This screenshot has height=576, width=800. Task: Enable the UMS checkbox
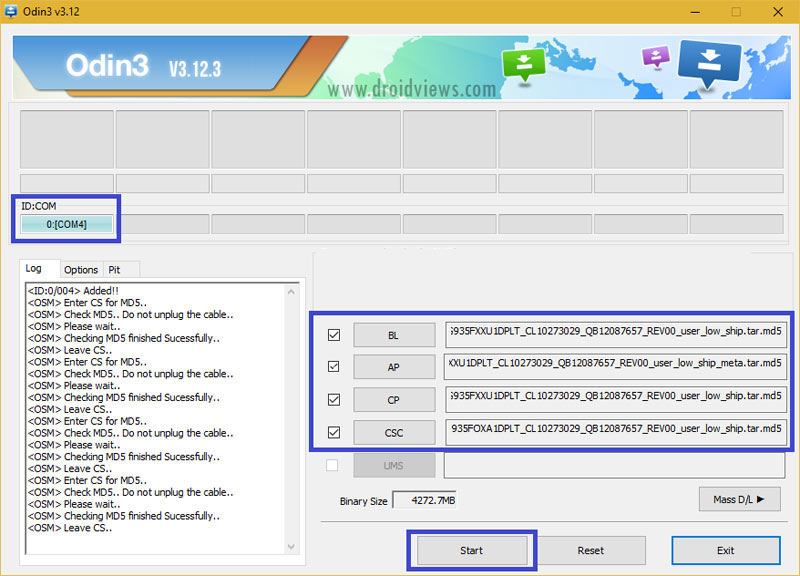tap(332, 465)
